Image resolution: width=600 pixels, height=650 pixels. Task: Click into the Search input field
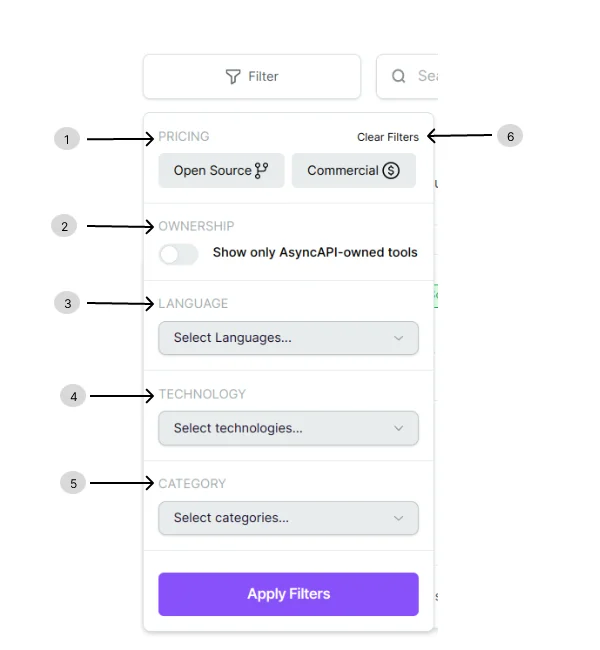tap(422, 77)
